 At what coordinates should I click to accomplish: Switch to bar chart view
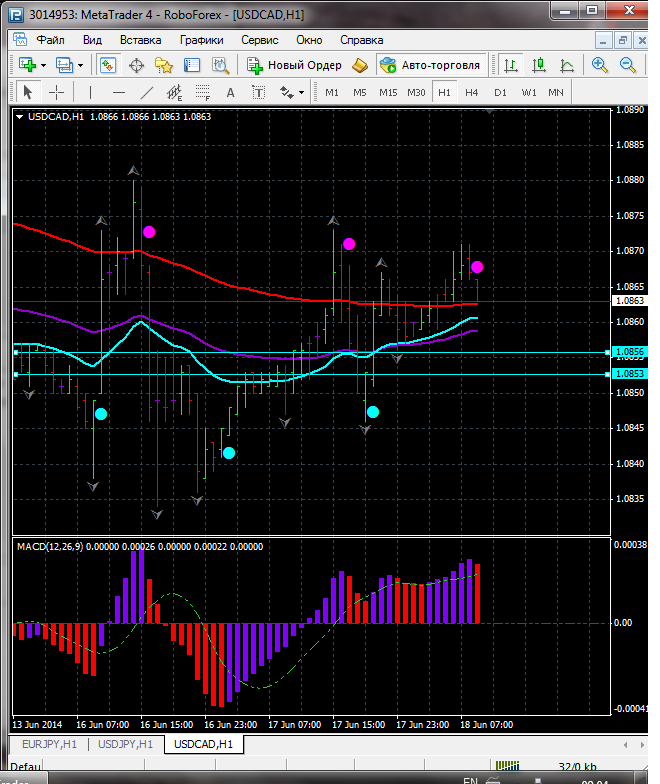[x=511, y=65]
